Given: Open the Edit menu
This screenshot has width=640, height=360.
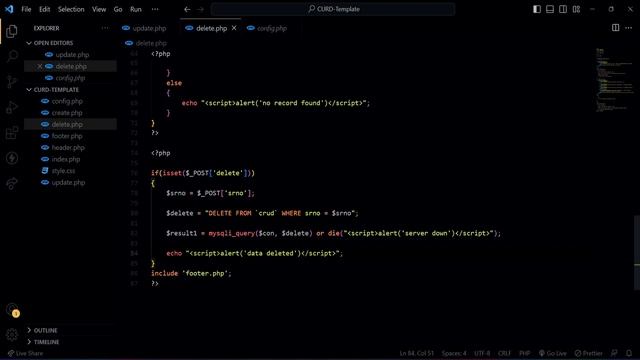Looking at the screenshot, I should tap(44, 9).
